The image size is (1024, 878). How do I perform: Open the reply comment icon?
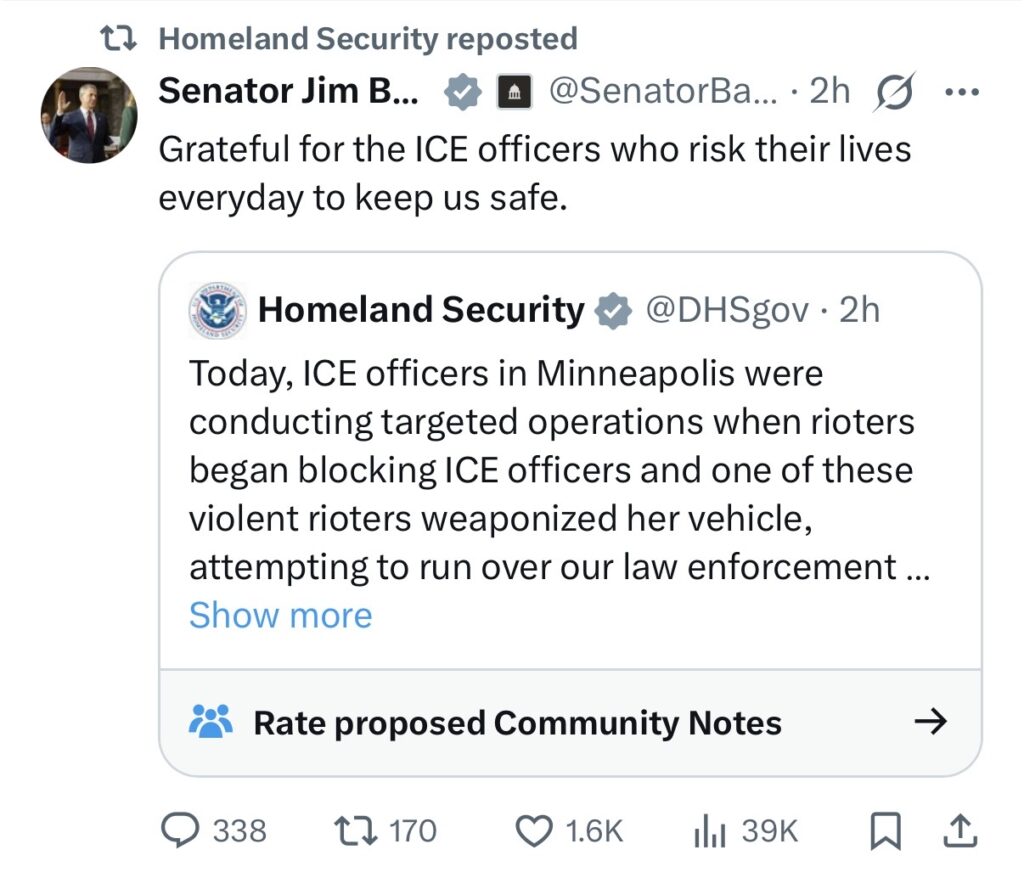[x=184, y=830]
